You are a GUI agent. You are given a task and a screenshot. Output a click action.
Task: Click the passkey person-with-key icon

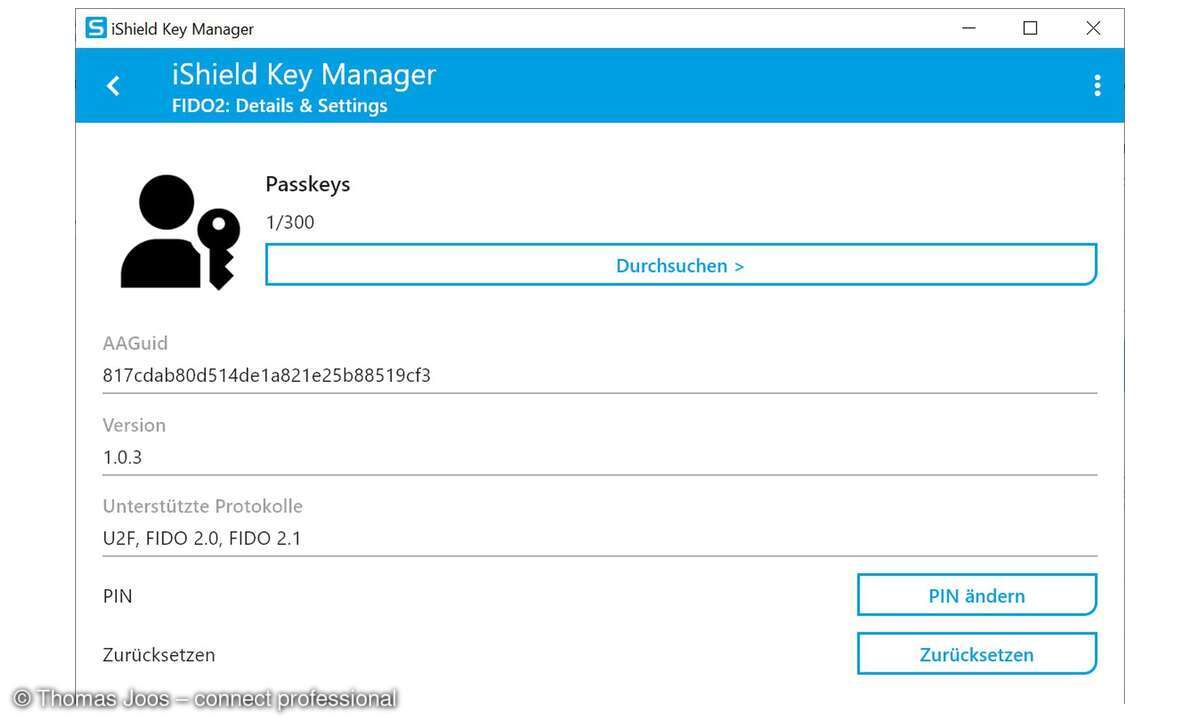(x=178, y=230)
